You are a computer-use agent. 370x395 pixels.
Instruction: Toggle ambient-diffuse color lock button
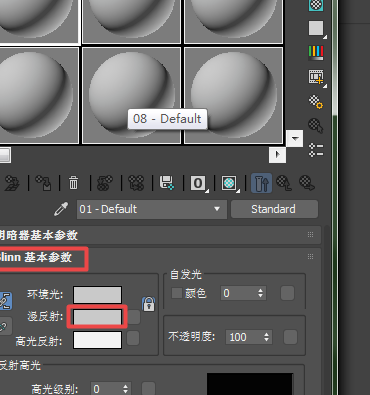(x=5, y=301)
